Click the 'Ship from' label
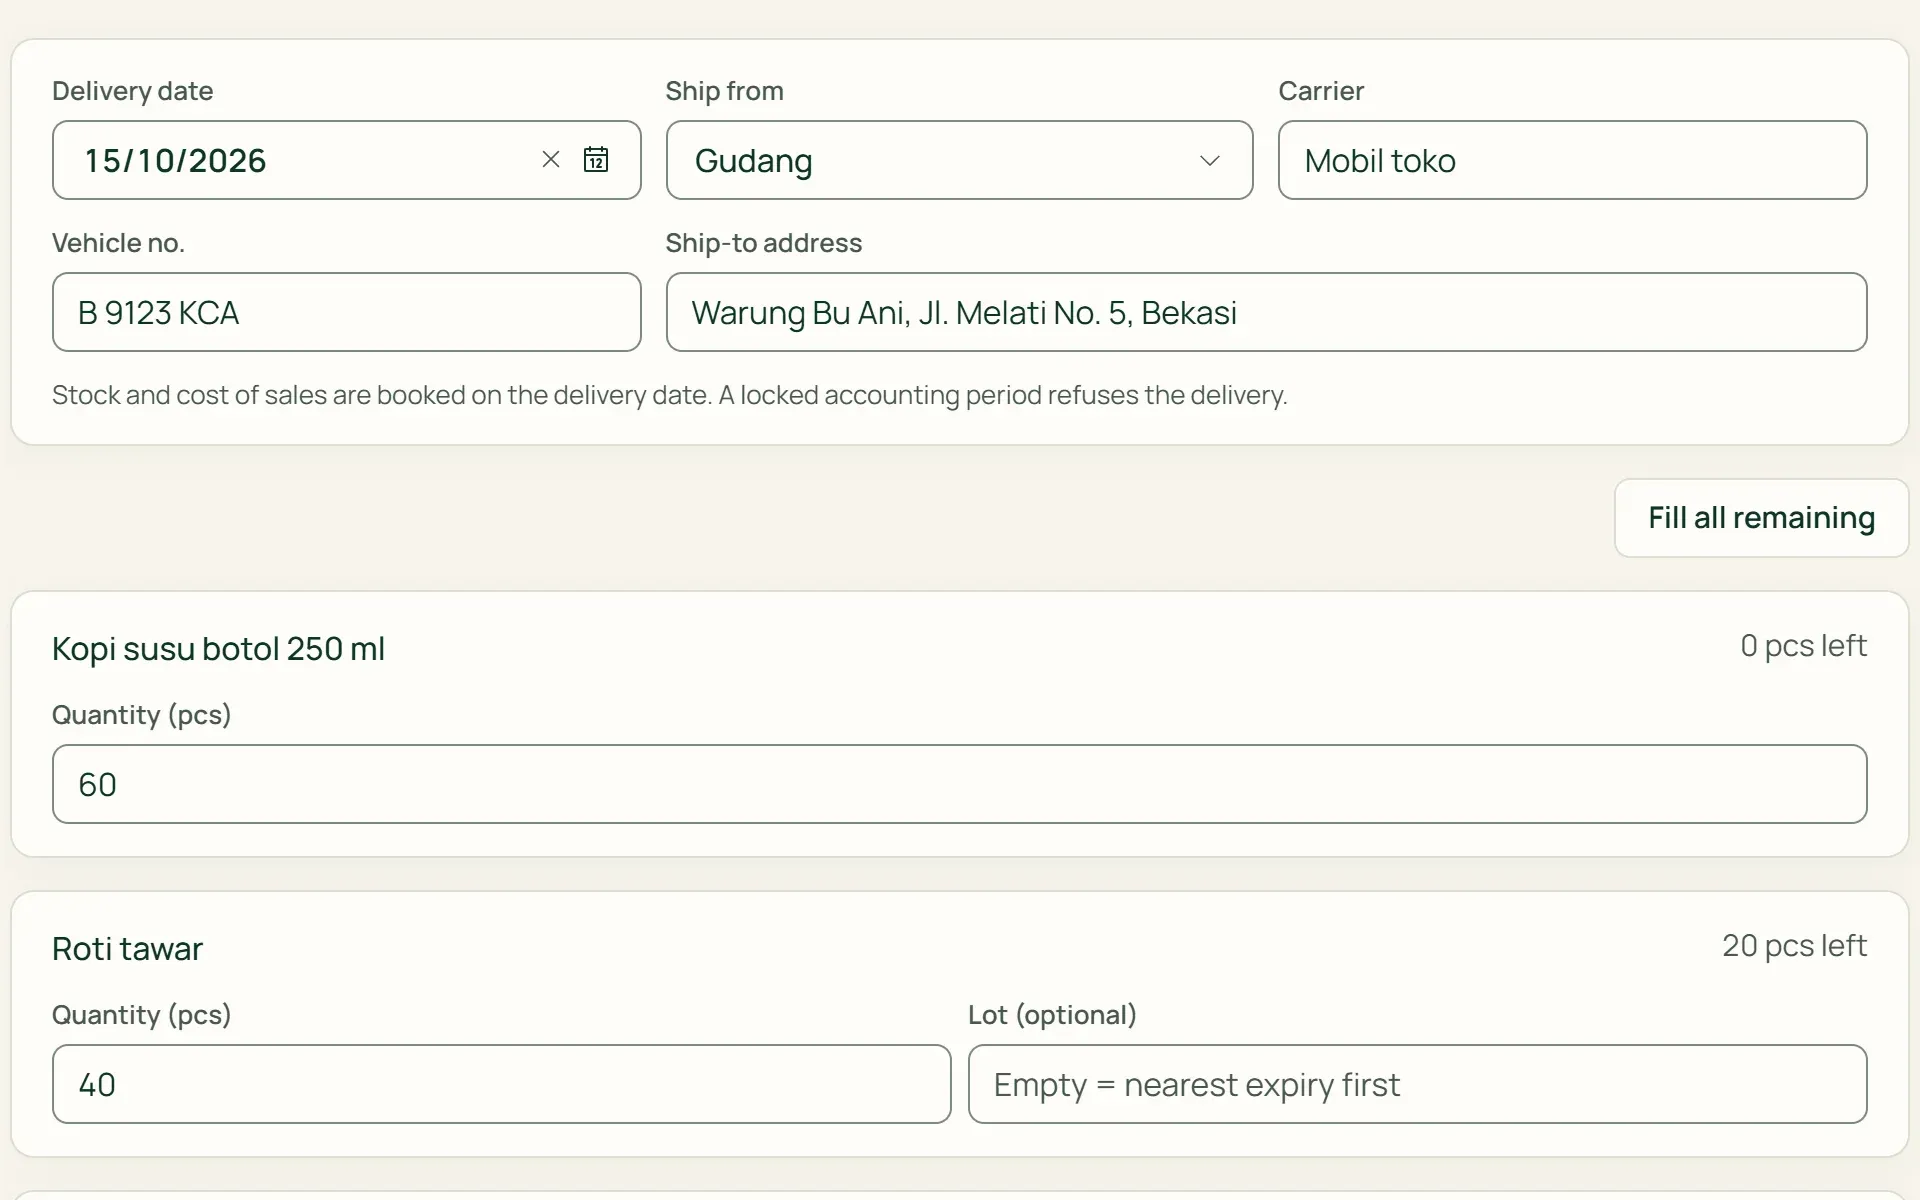 click(x=724, y=91)
